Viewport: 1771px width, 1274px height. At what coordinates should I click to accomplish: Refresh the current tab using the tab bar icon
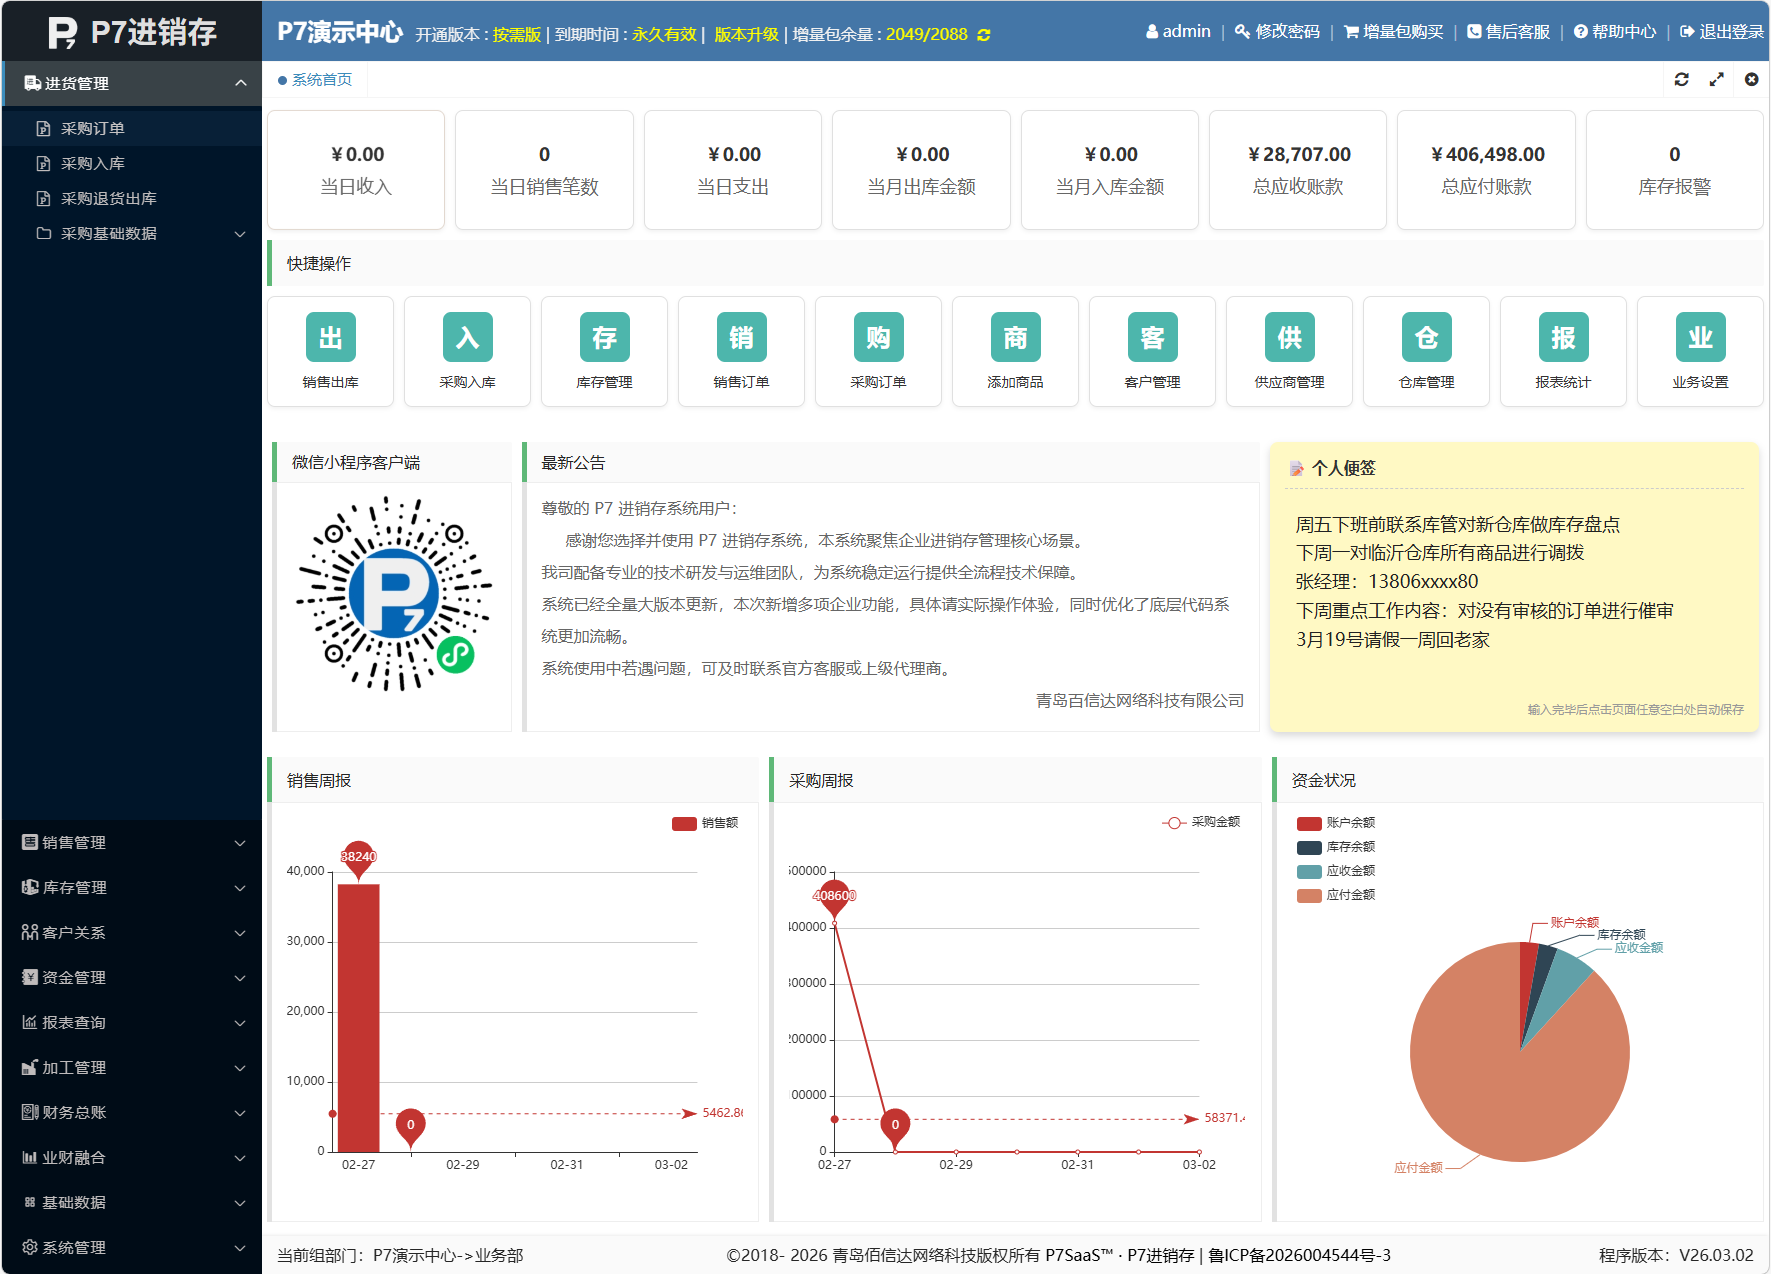point(1681,80)
